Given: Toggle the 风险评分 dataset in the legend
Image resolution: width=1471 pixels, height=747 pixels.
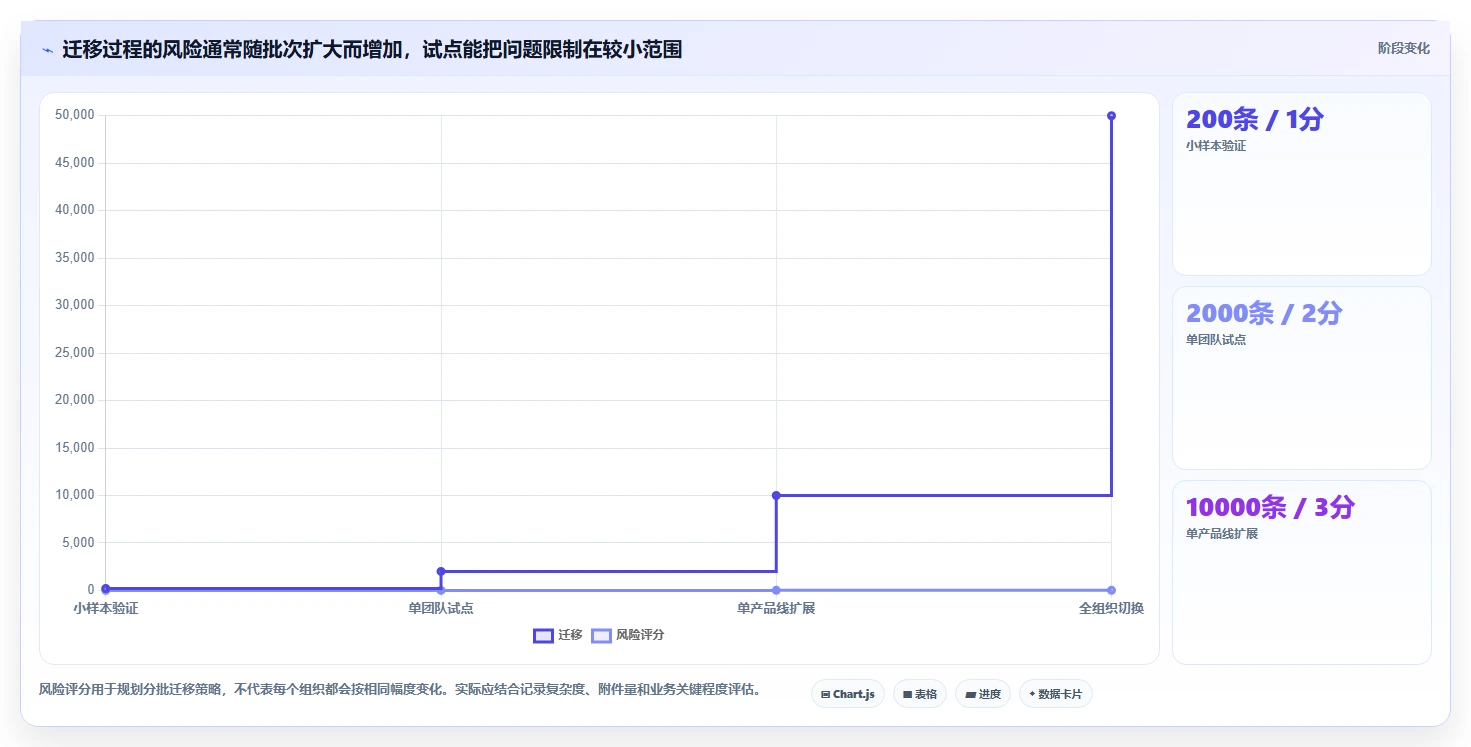Looking at the screenshot, I should 628,635.
